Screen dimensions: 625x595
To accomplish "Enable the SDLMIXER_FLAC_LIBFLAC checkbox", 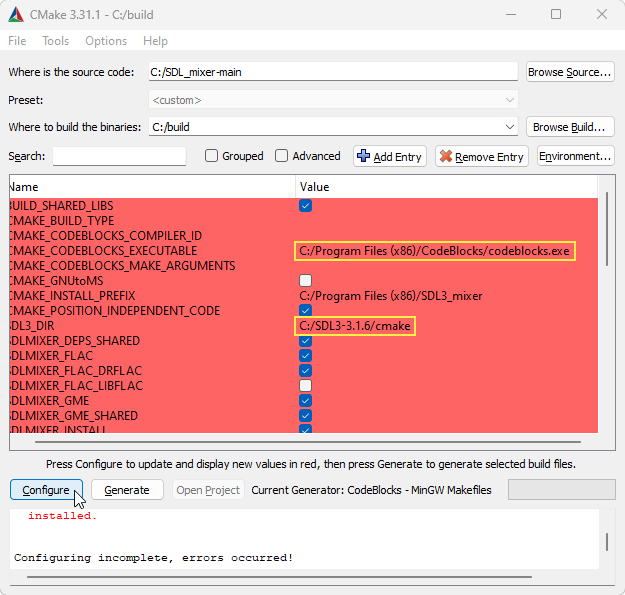I will pos(305,386).
